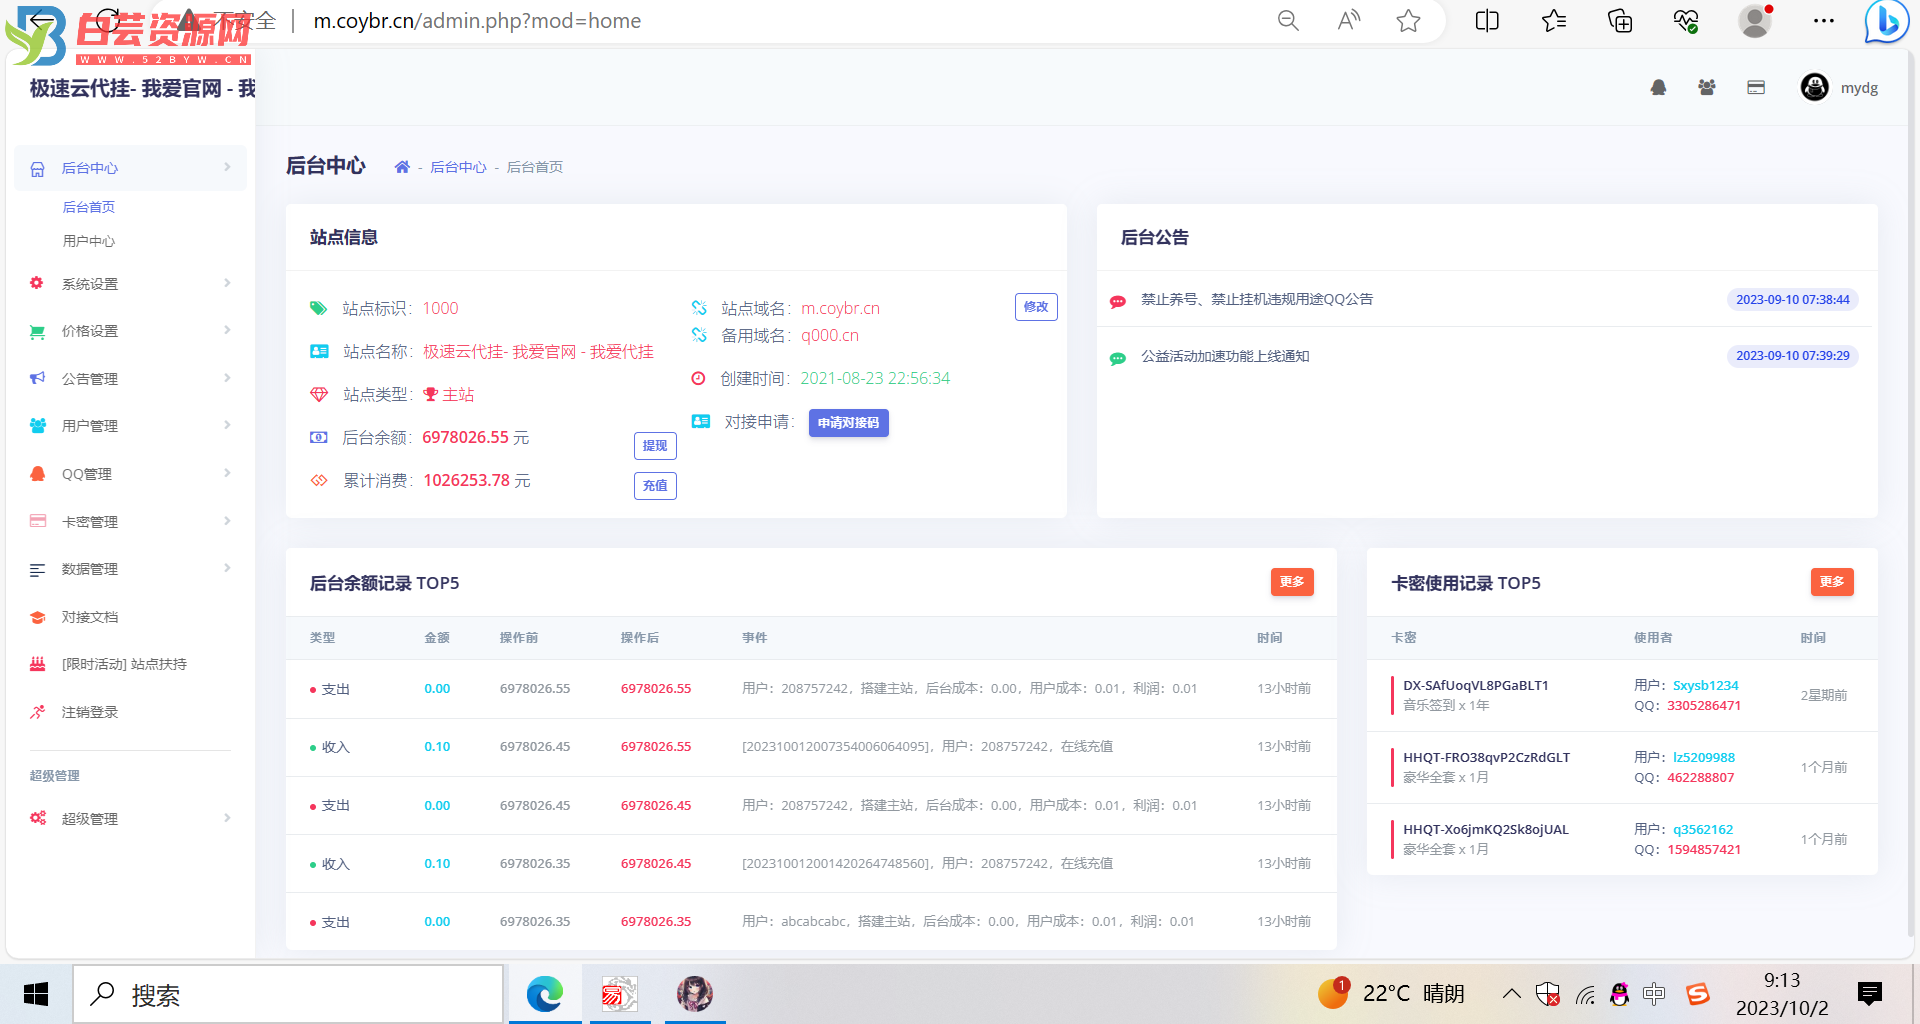Open browser essentials heart icon
Image resolution: width=1920 pixels, height=1024 pixels.
click(1686, 21)
